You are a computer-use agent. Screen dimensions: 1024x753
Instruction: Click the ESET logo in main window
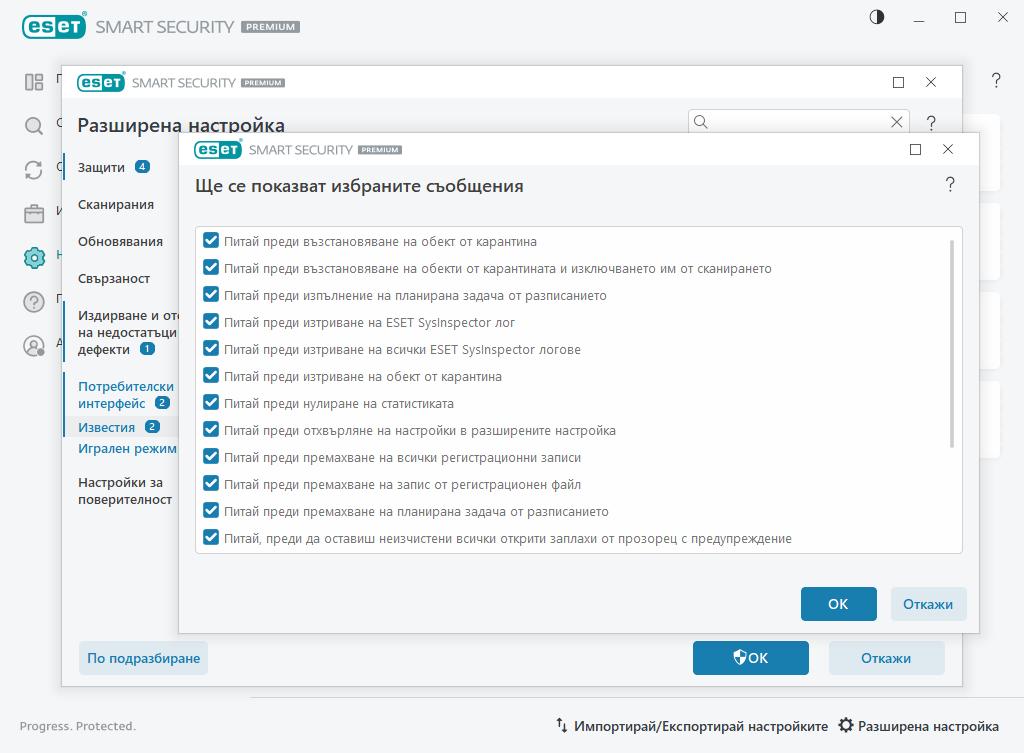coord(54,26)
